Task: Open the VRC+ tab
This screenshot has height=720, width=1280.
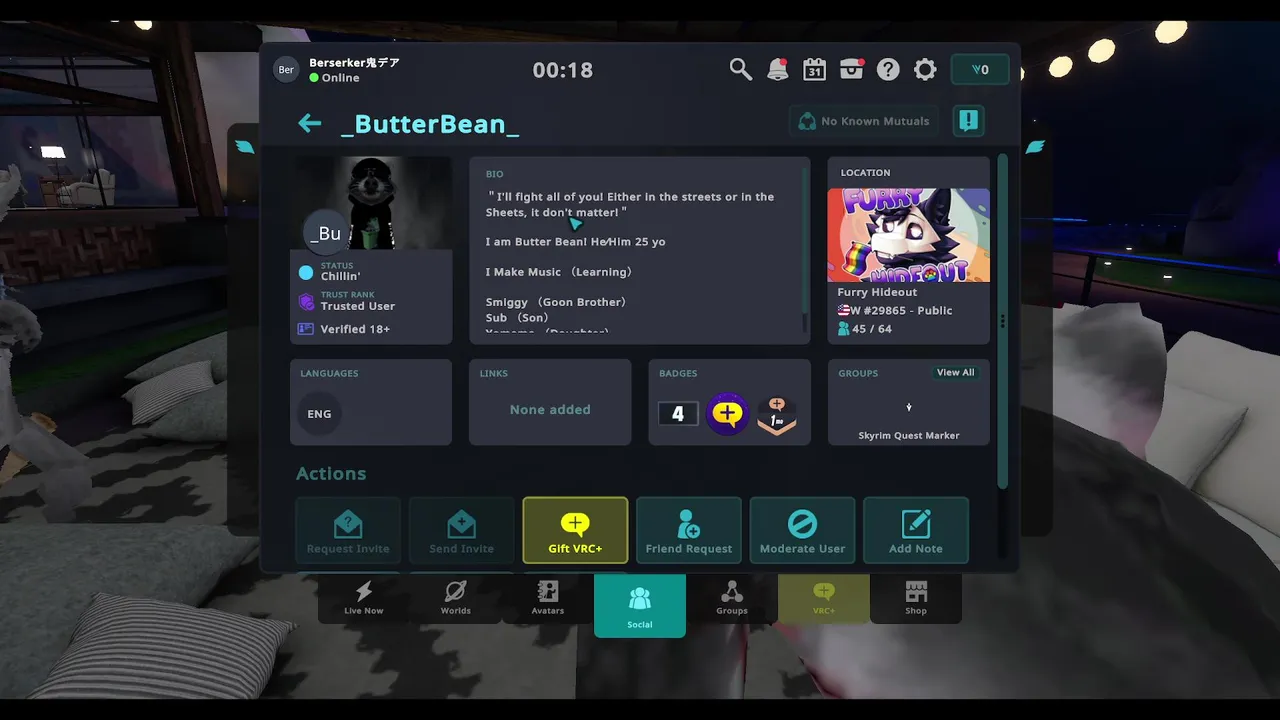Action: [824, 598]
